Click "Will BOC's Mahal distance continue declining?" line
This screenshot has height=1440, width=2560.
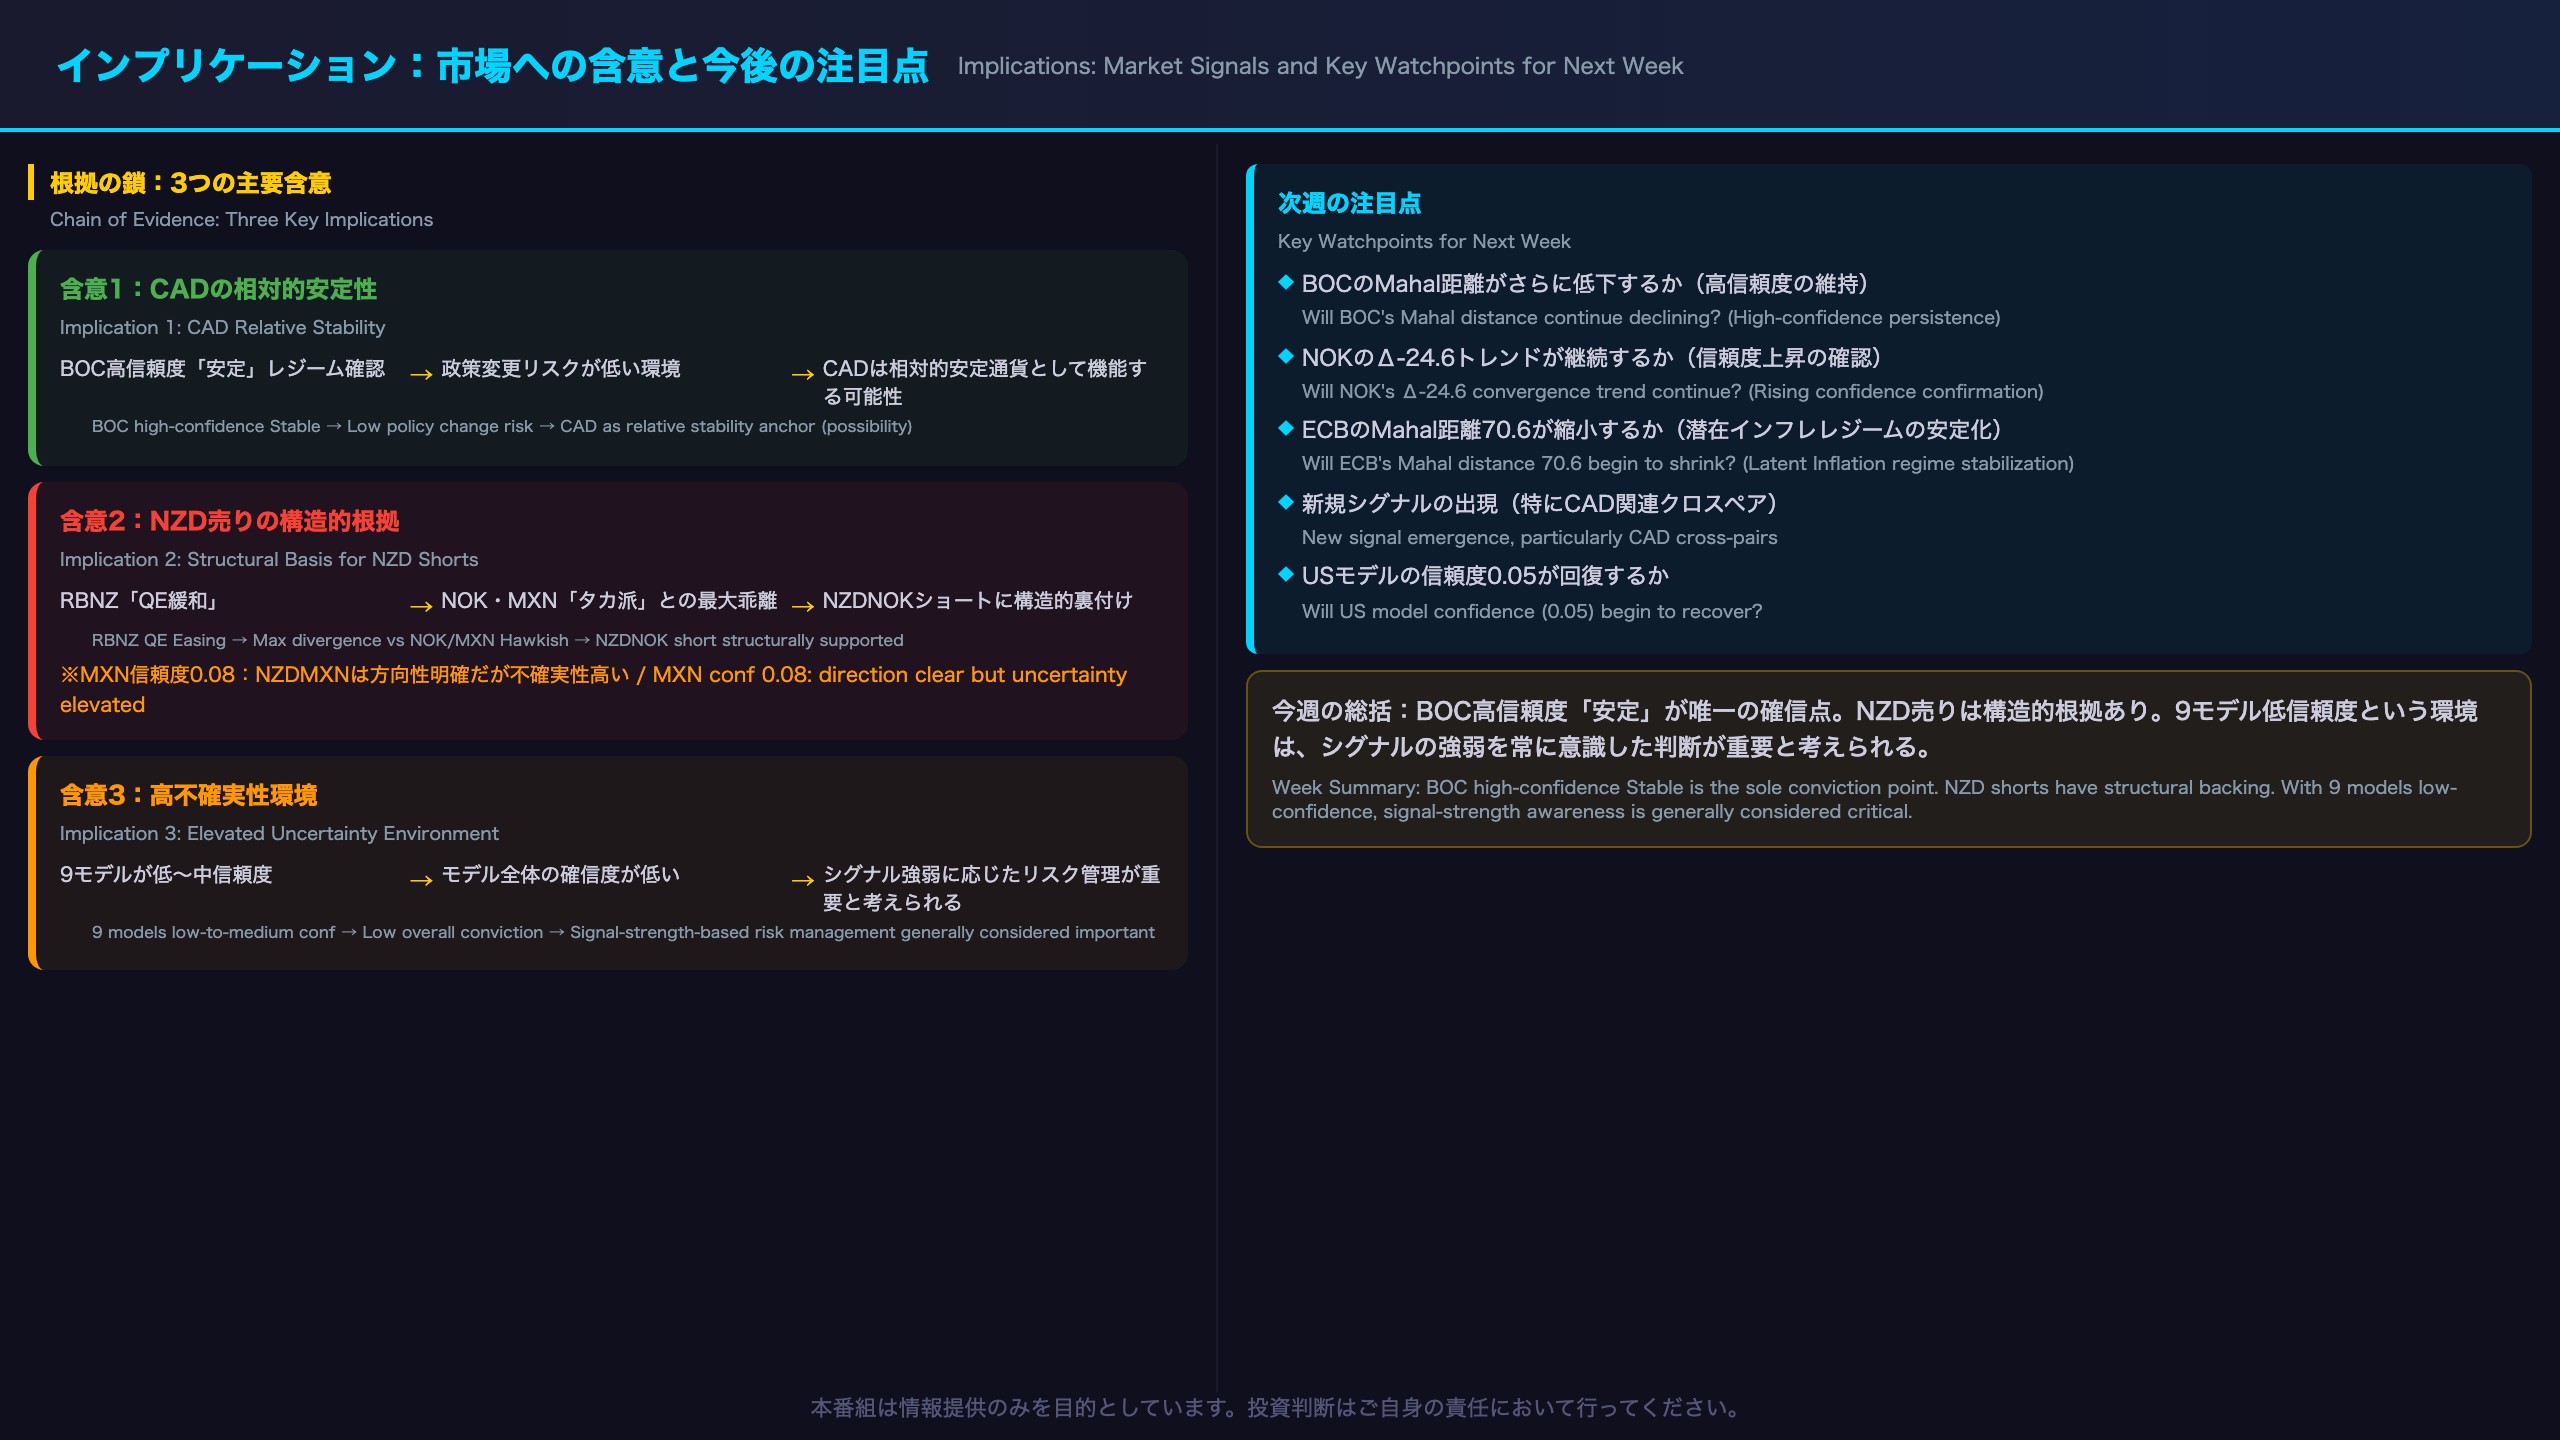pos(1651,318)
